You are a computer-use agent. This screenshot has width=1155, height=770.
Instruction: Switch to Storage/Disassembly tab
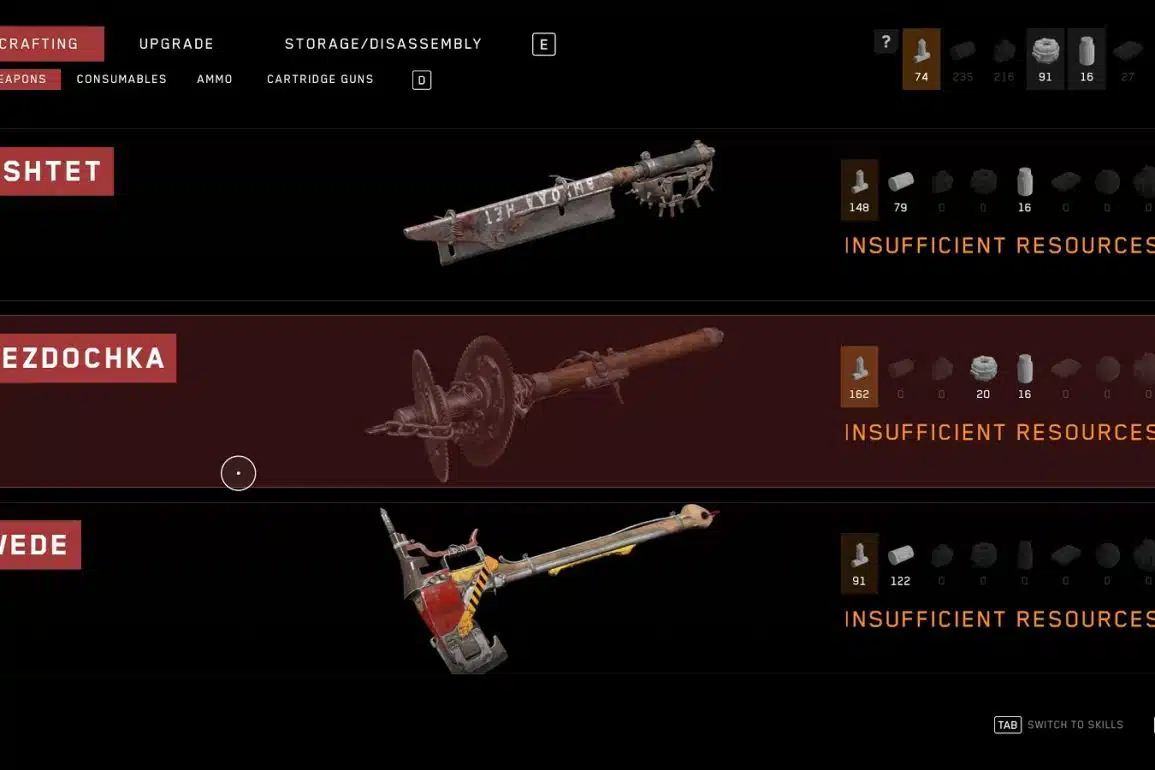(x=383, y=44)
